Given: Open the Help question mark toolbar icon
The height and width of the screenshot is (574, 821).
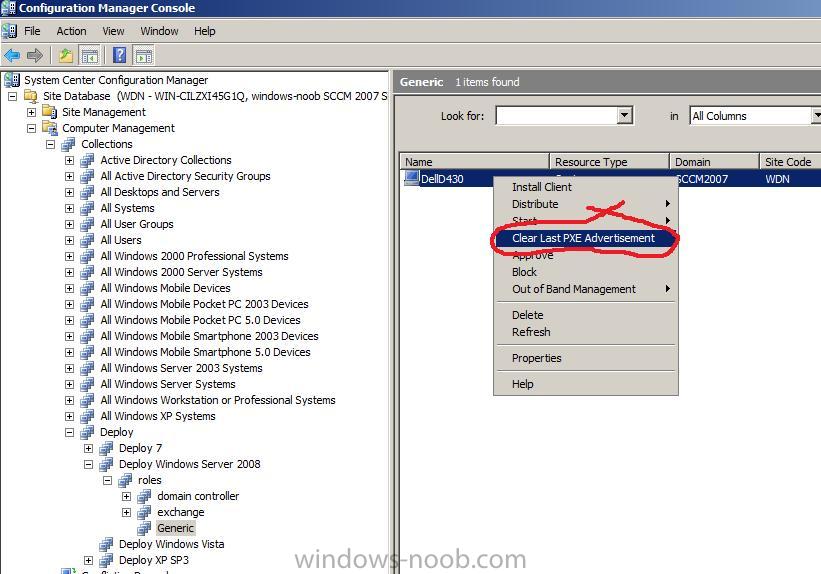Looking at the screenshot, I should tap(119, 55).
